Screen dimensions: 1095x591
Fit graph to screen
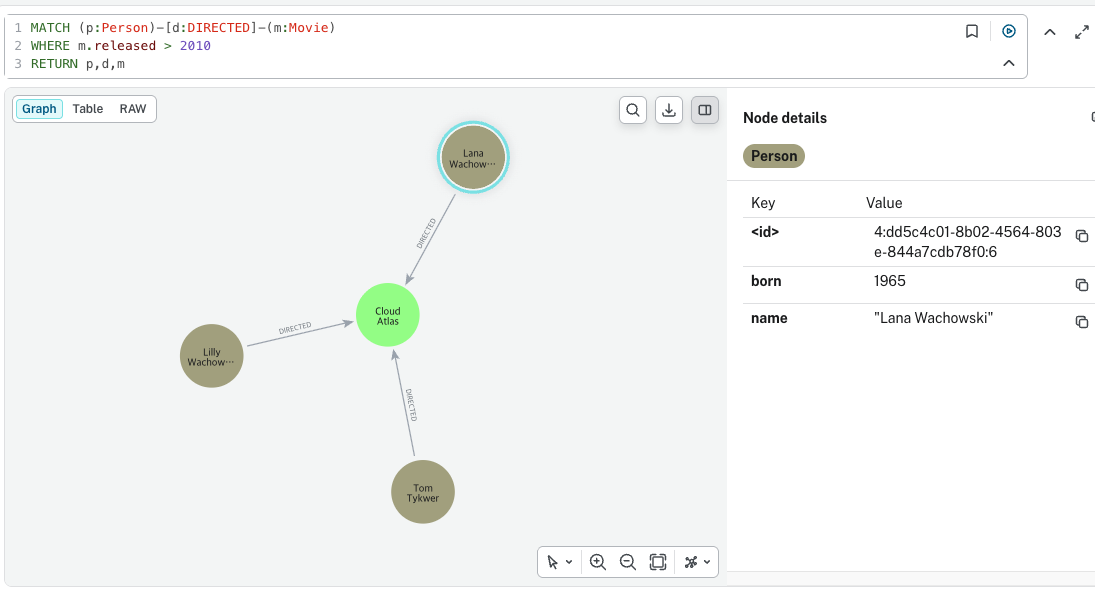658,562
